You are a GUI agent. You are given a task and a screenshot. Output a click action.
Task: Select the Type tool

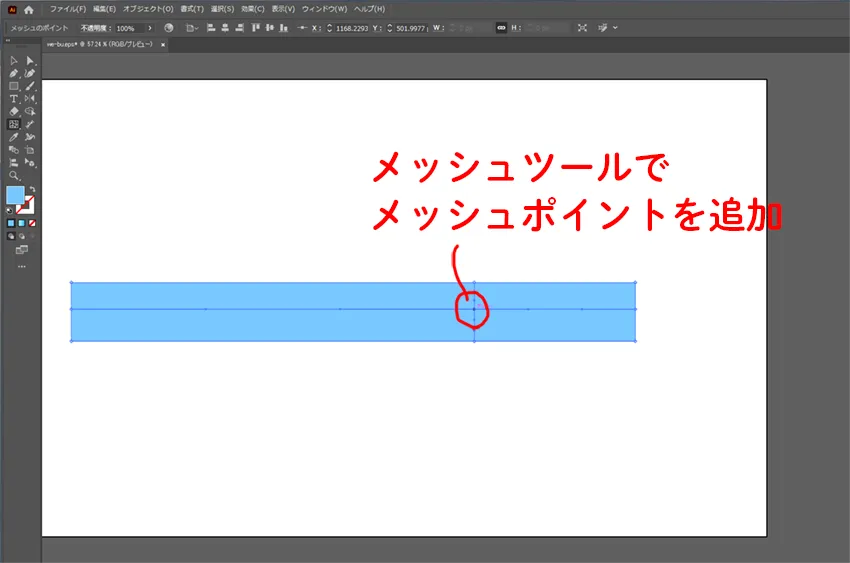point(14,99)
